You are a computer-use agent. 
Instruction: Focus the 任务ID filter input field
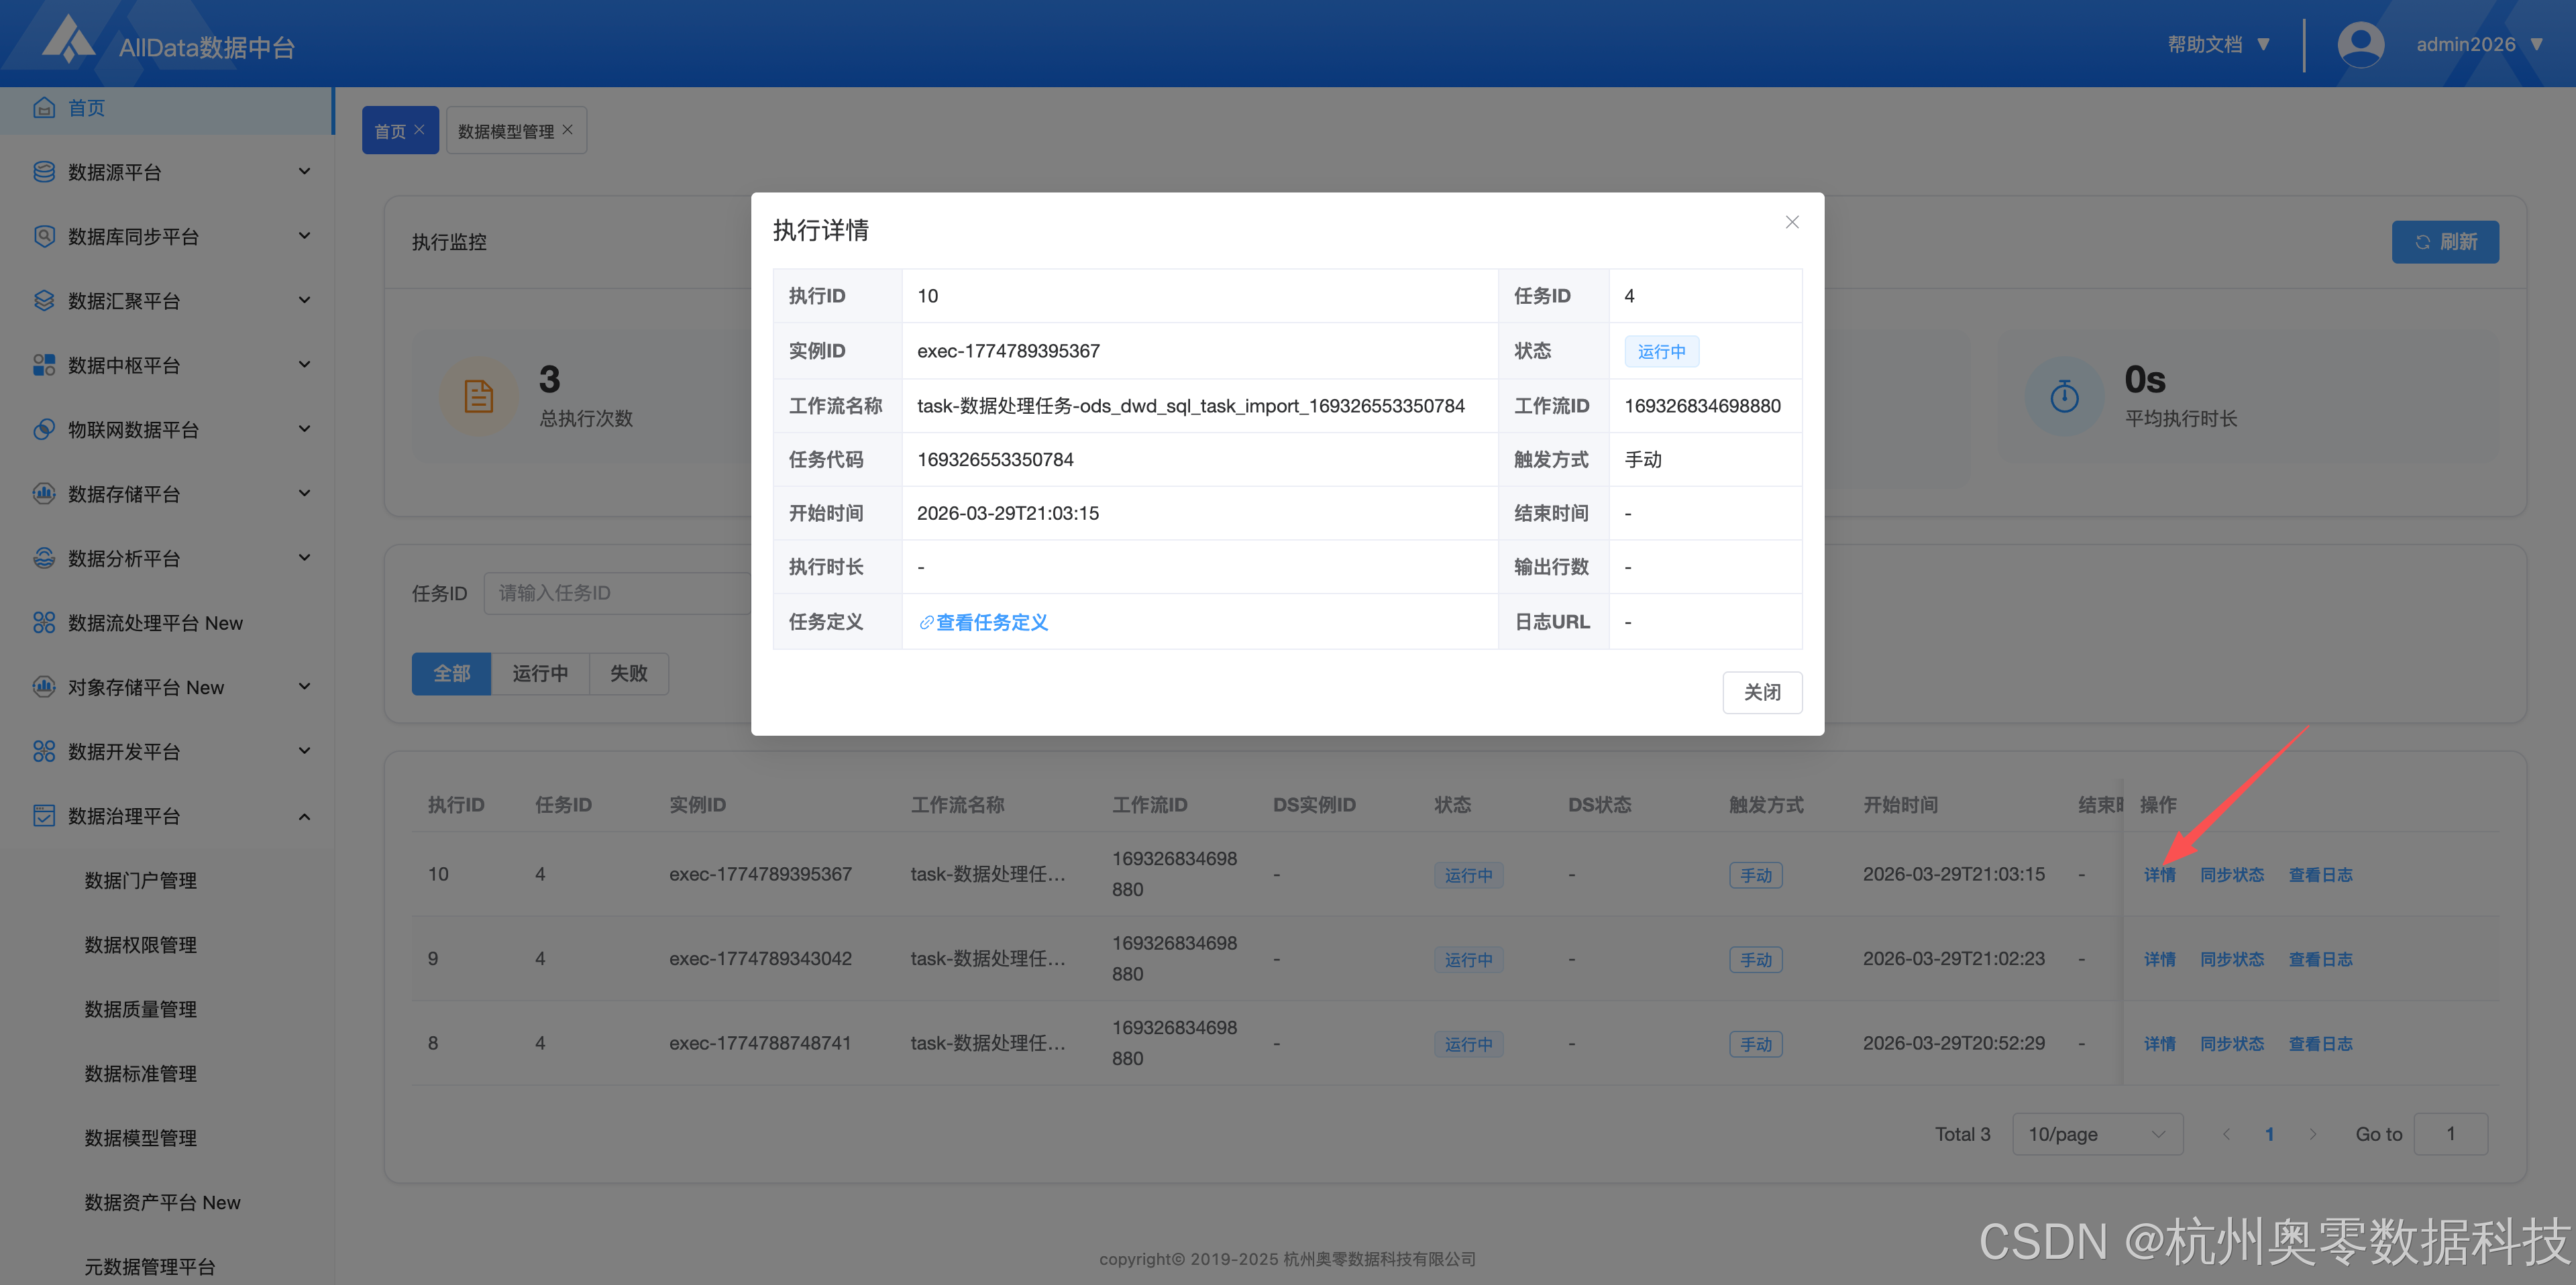click(x=617, y=593)
